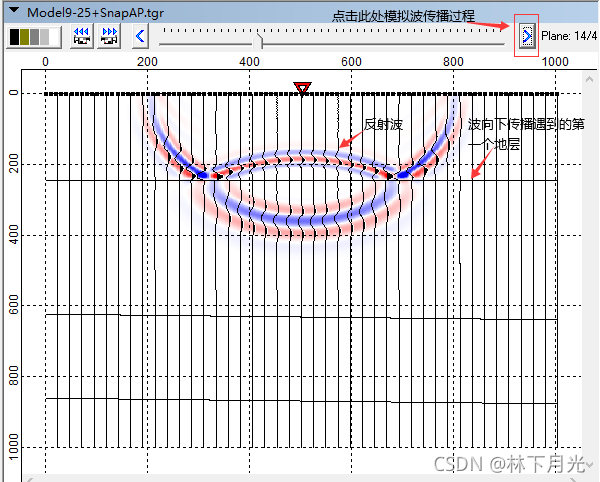Open the color palette swatch button
Viewport: 600px width, 482px height.
point(34,37)
